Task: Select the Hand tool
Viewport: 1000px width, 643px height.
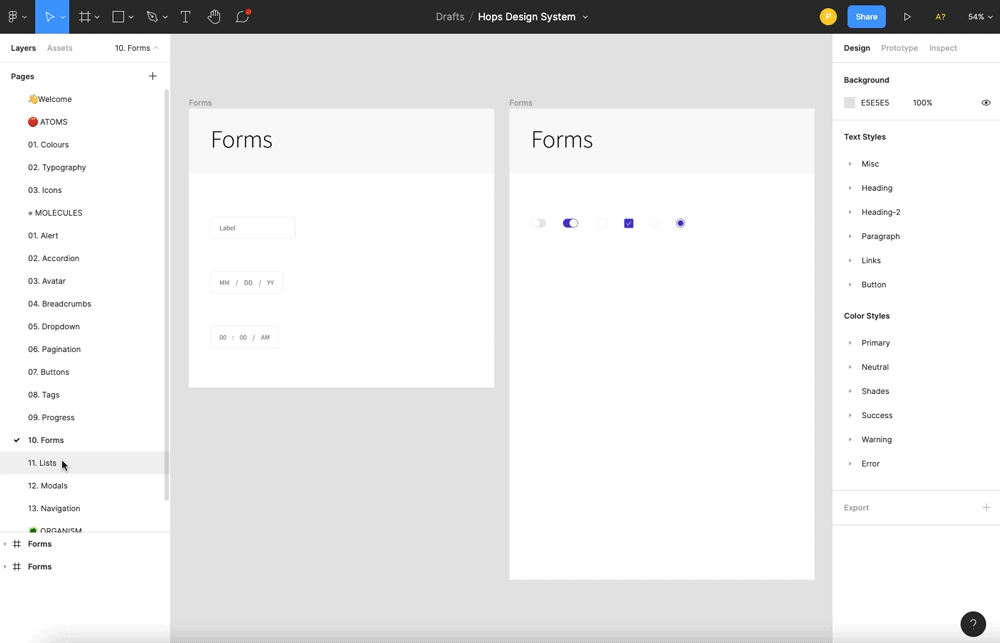Action: click(214, 17)
